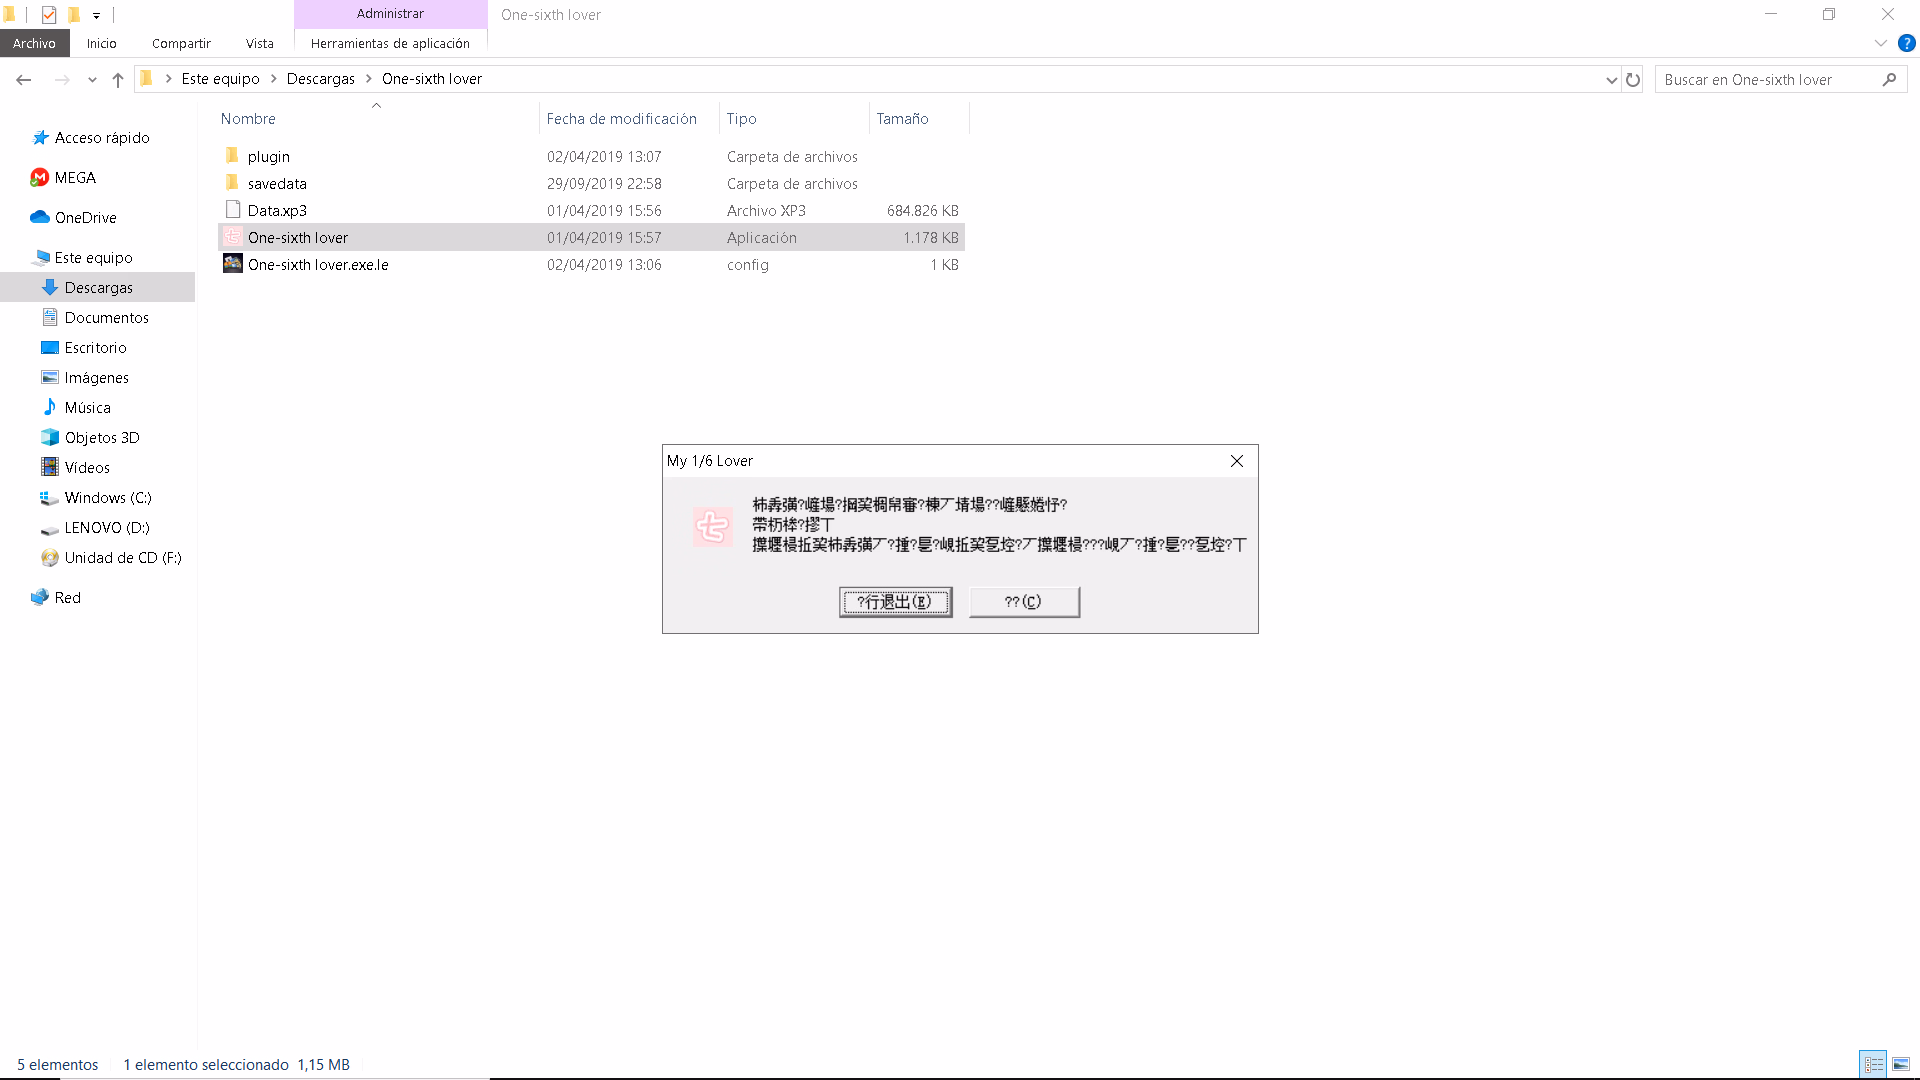Expand the ribbon with the chevron
This screenshot has width=1920, height=1080.
coord(1880,43)
